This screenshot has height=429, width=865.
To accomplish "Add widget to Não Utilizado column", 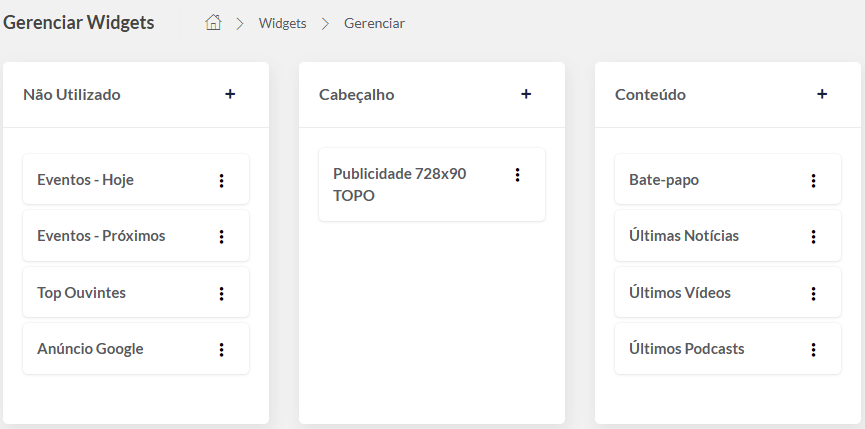I will [230, 94].
